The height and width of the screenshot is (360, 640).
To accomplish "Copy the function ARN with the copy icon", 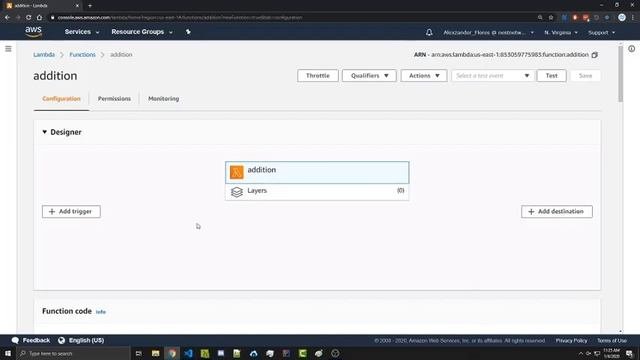I will tap(595, 55).
